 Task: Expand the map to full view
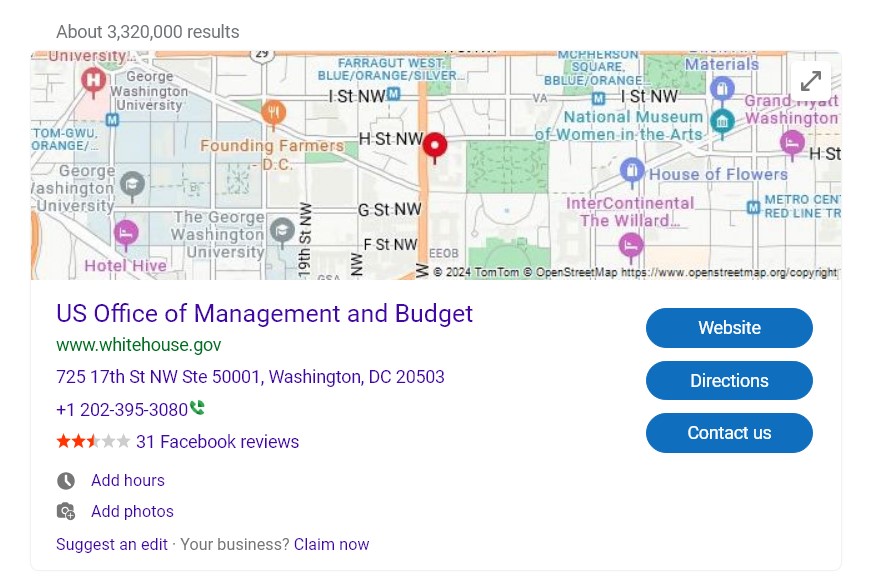[x=811, y=81]
